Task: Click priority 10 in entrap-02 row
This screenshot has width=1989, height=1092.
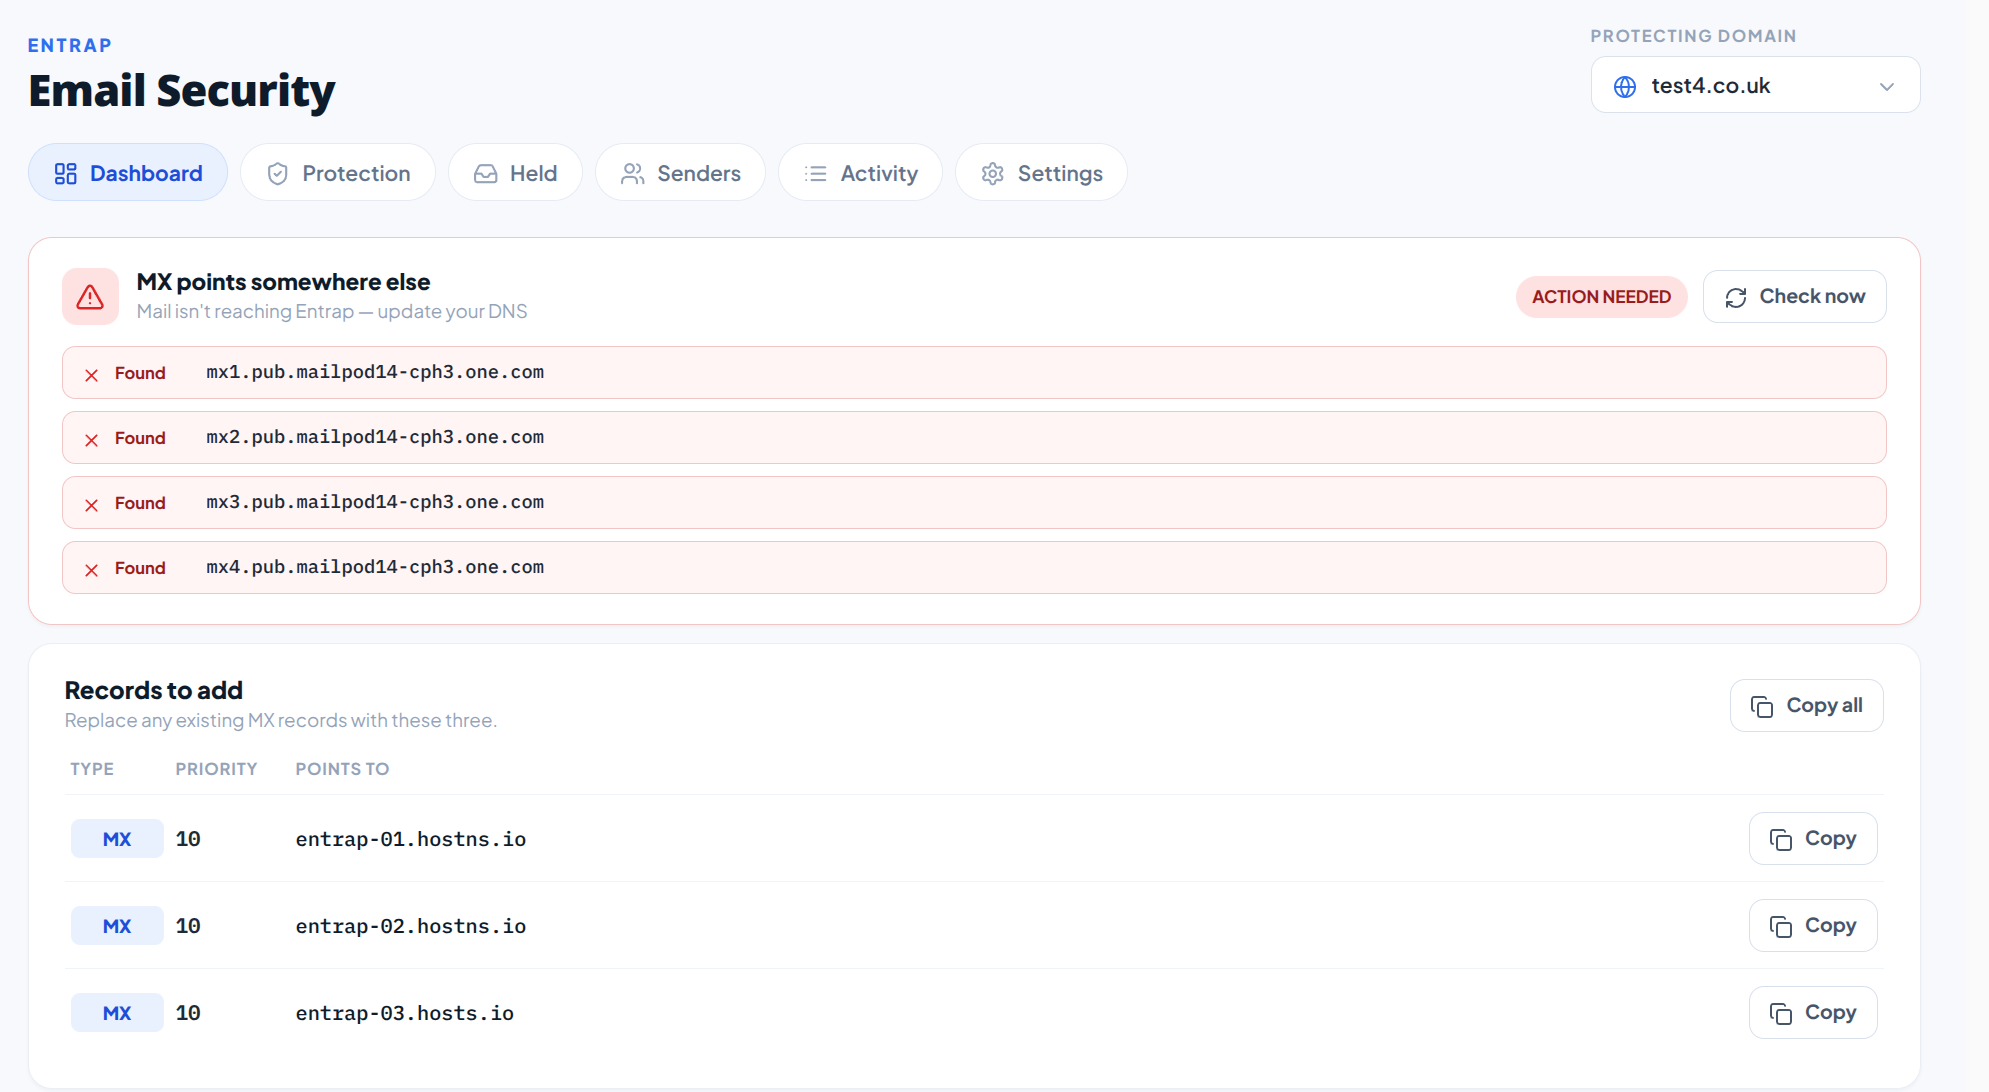Action: click(x=188, y=926)
